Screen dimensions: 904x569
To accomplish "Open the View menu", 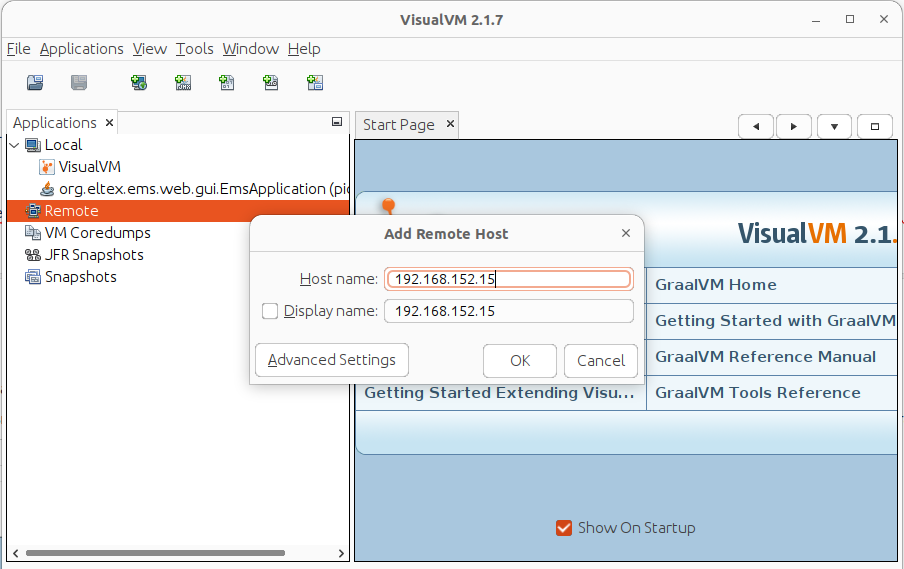I will [150, 49].
